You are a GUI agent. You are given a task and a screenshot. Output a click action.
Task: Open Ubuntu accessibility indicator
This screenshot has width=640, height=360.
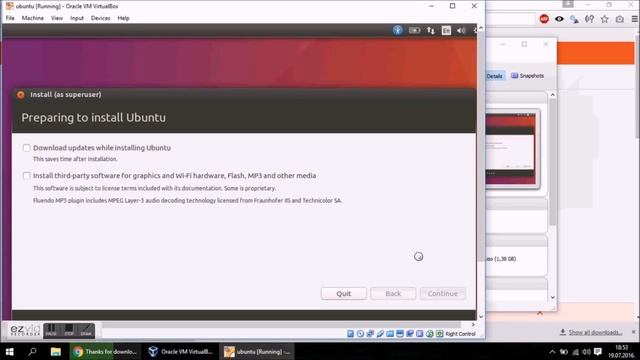[398, 30]
